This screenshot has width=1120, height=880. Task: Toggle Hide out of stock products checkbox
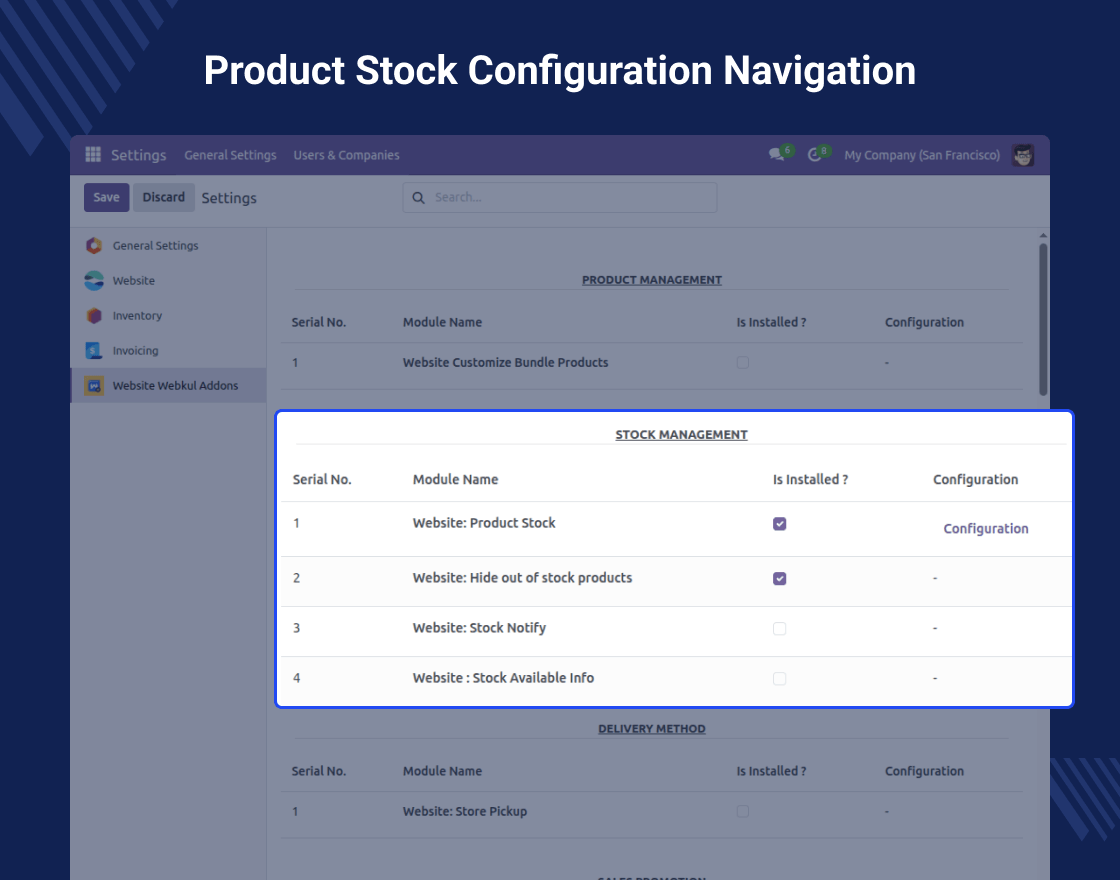click(x=779, y=579)
